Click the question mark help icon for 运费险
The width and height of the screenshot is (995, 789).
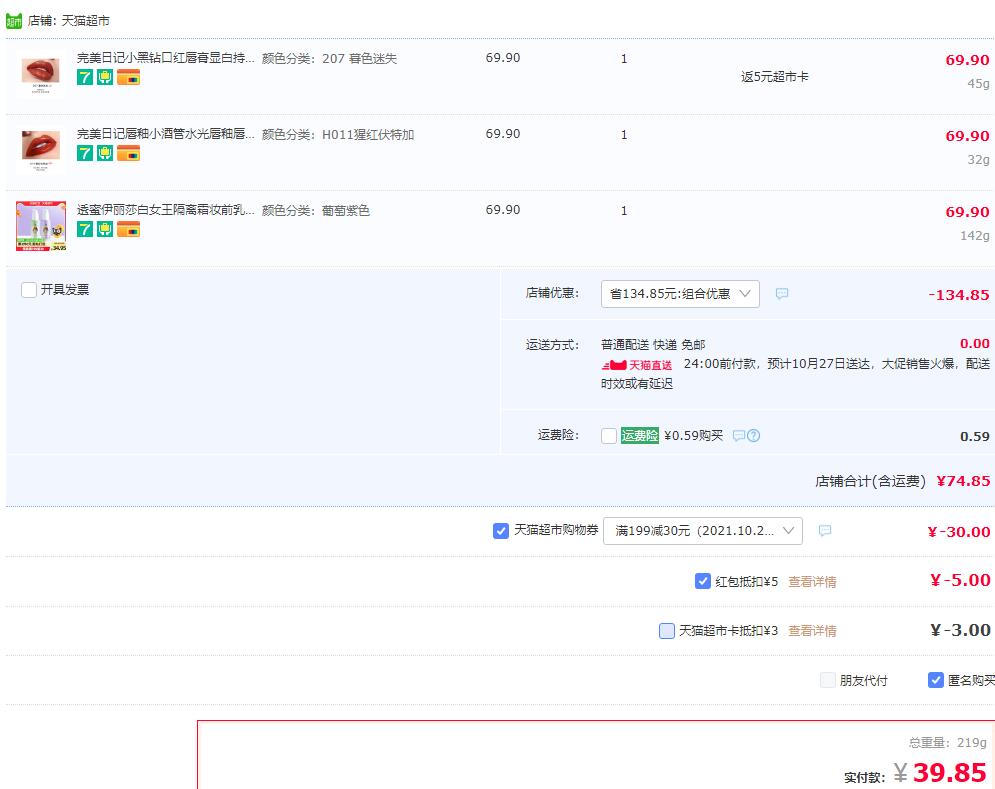[753, 435]
